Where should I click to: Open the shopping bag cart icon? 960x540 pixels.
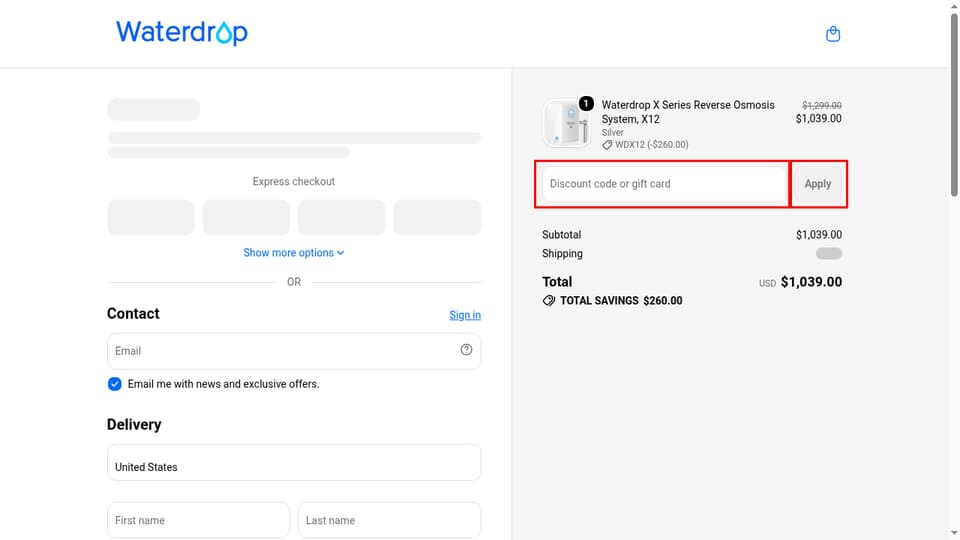pyautogui.click(x=833, y=34)
